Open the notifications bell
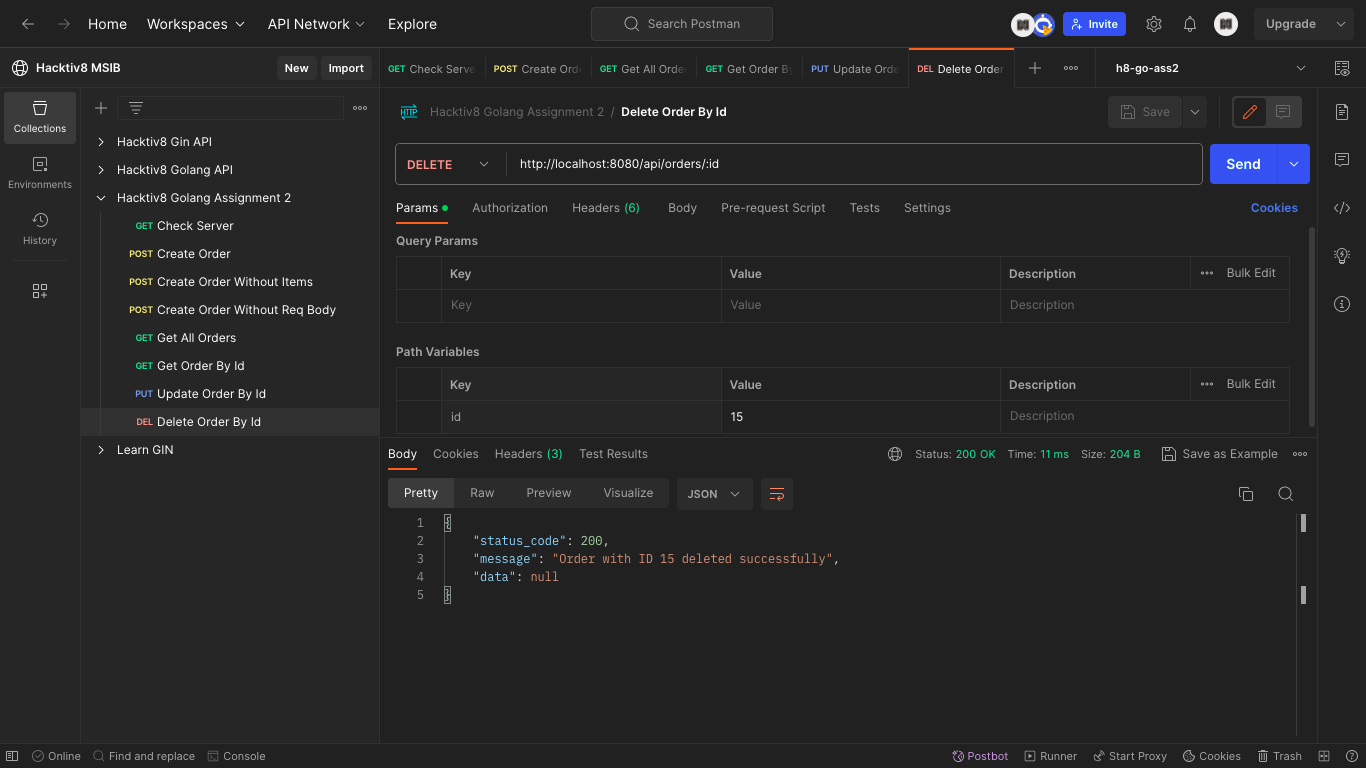 tap(1190, 24)
